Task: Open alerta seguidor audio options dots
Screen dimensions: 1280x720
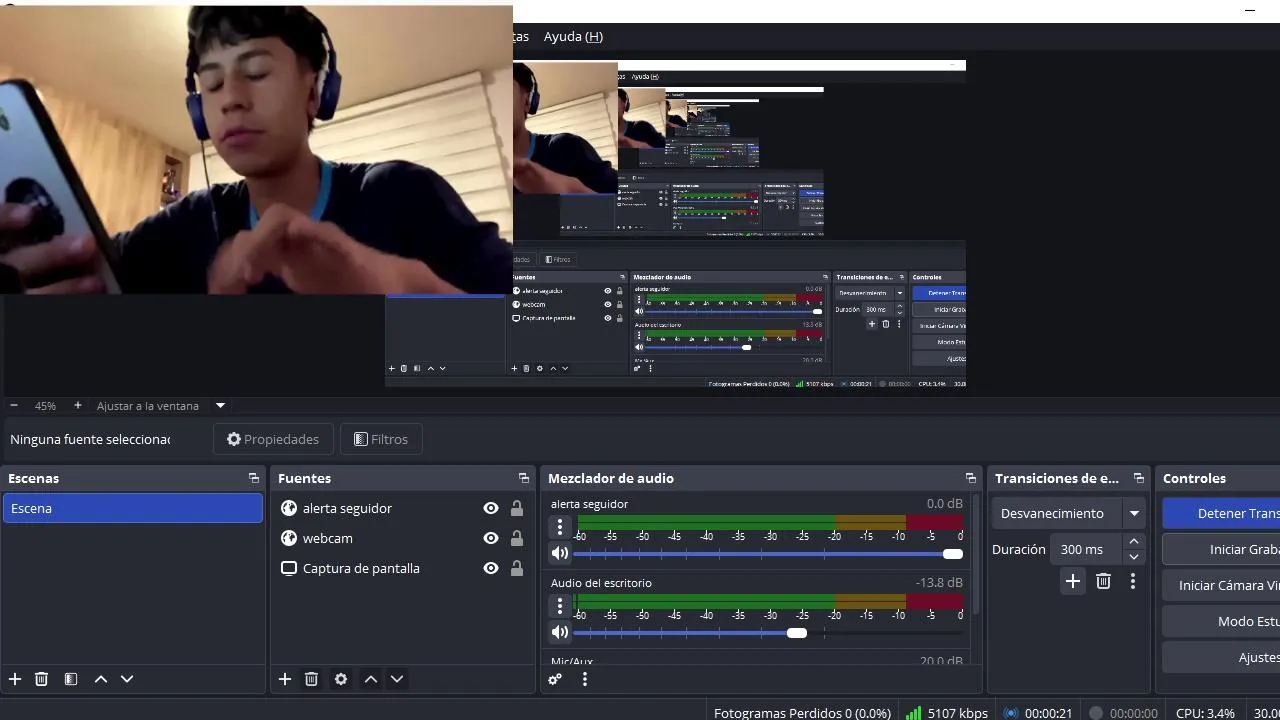Action: [560, 526]
